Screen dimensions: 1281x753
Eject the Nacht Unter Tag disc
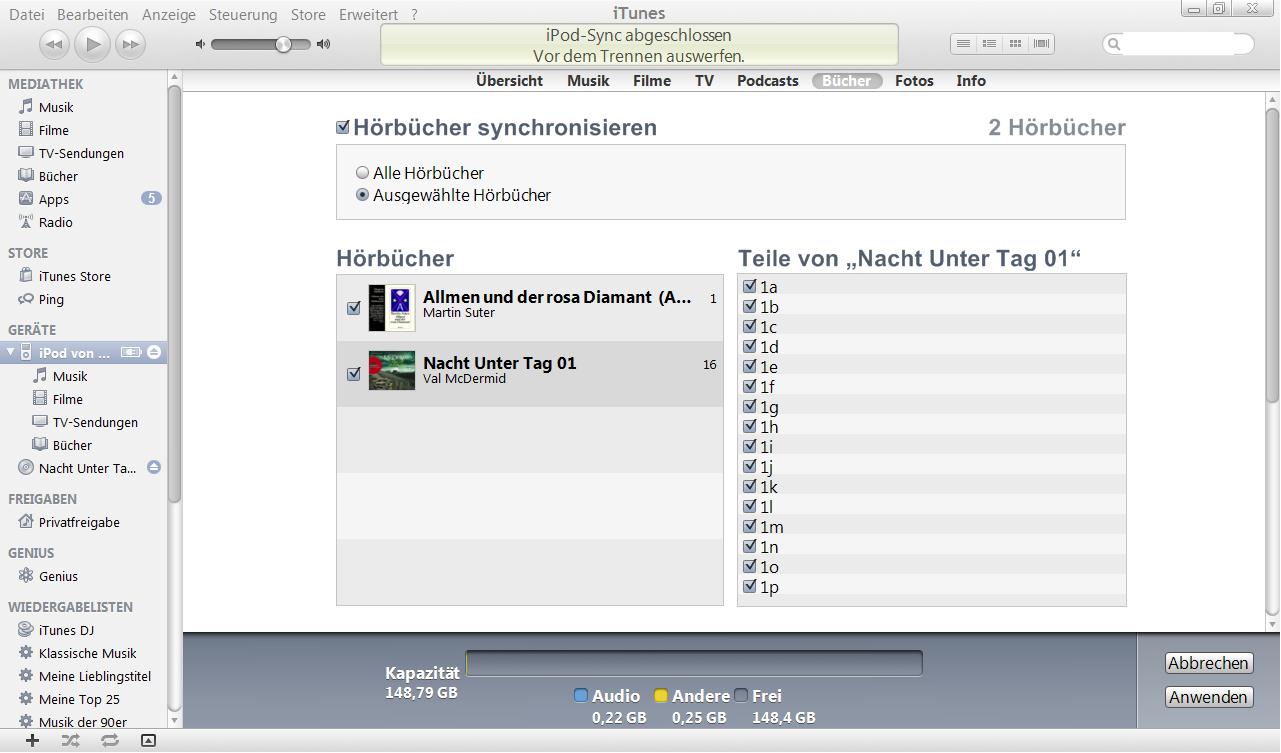pyautogui.click(x=154, y=467)
